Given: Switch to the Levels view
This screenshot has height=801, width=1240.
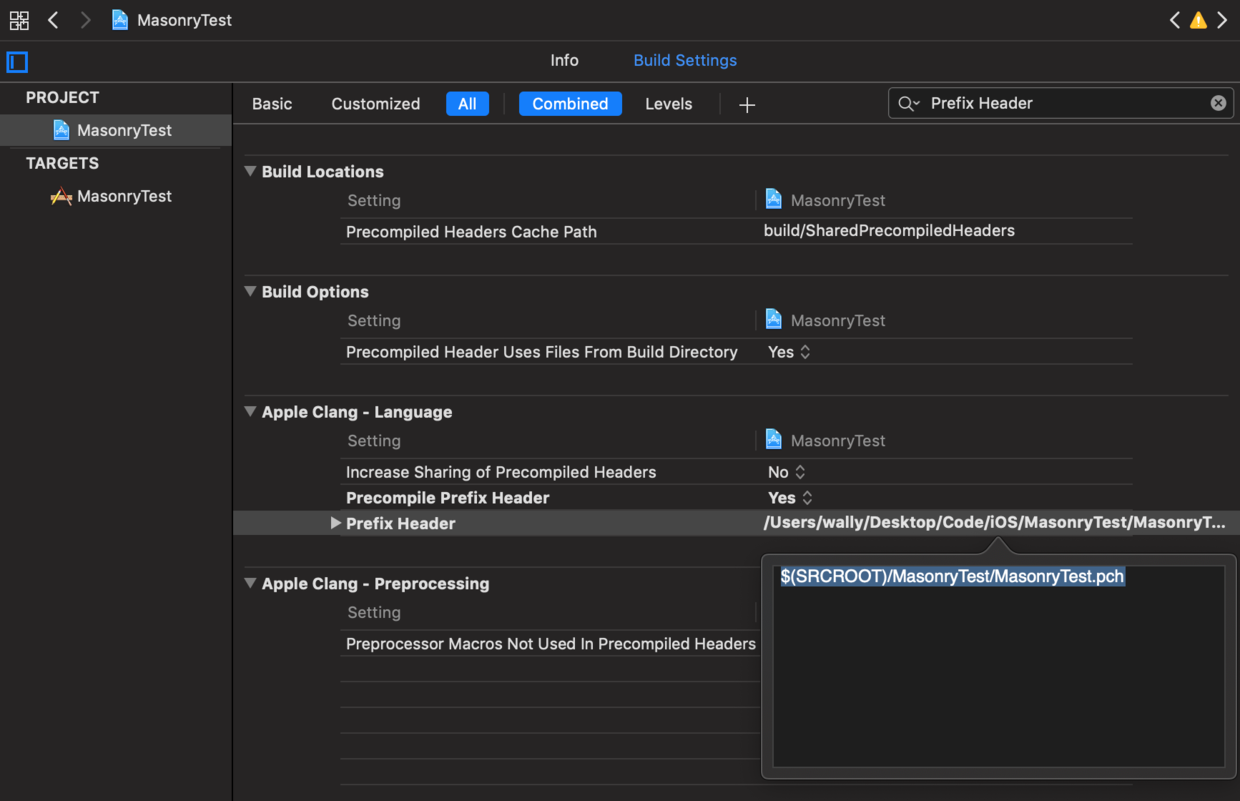Looking at the screenshot, I should [668, 104].
